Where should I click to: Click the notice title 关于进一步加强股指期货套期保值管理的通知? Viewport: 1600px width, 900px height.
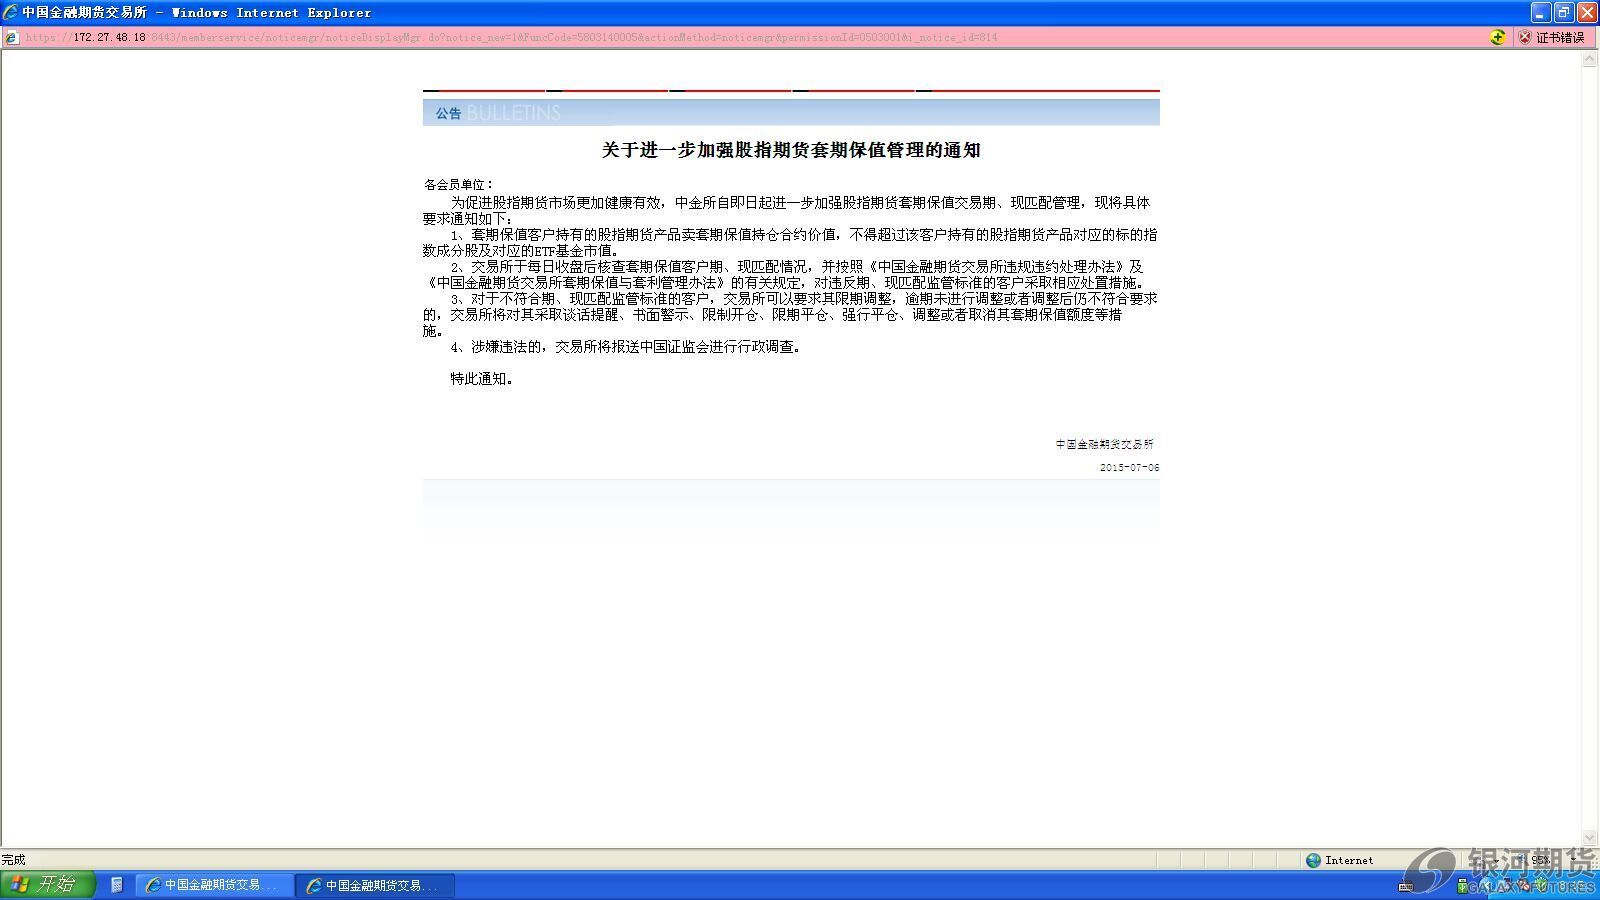coord(790,150)
